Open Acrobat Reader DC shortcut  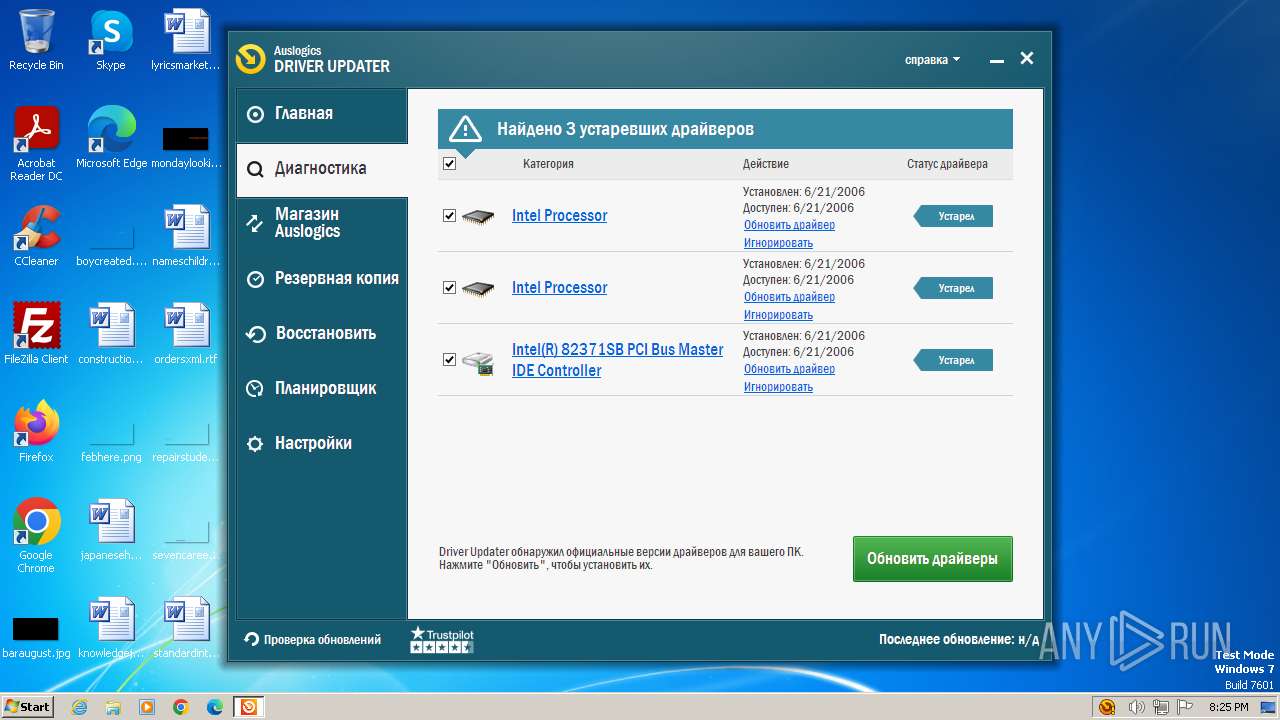(x=36, y=144)
